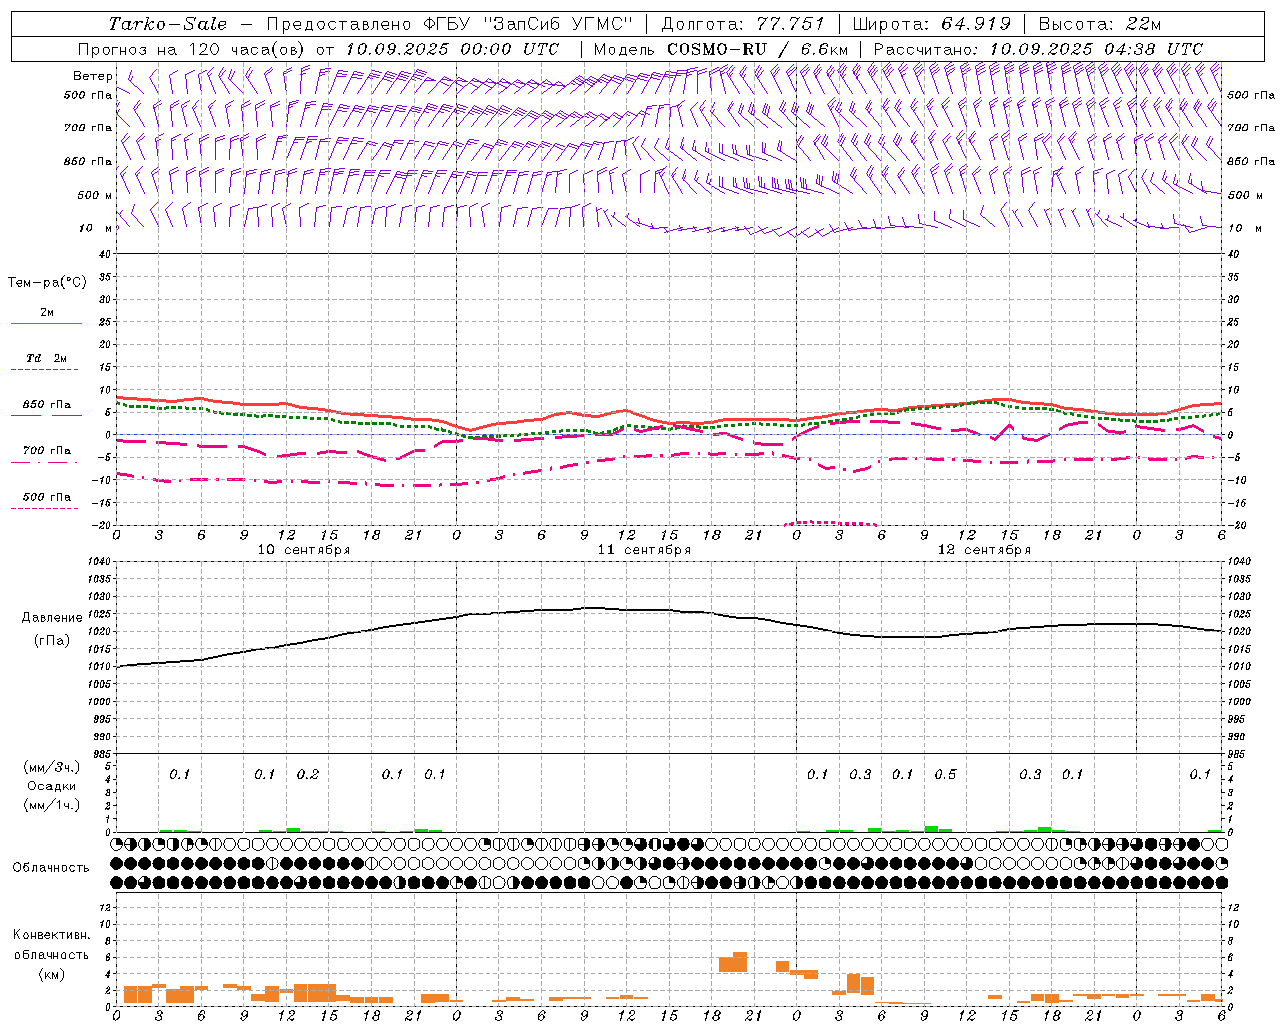Click the (гПа) unit under Давление

[52, 641]
